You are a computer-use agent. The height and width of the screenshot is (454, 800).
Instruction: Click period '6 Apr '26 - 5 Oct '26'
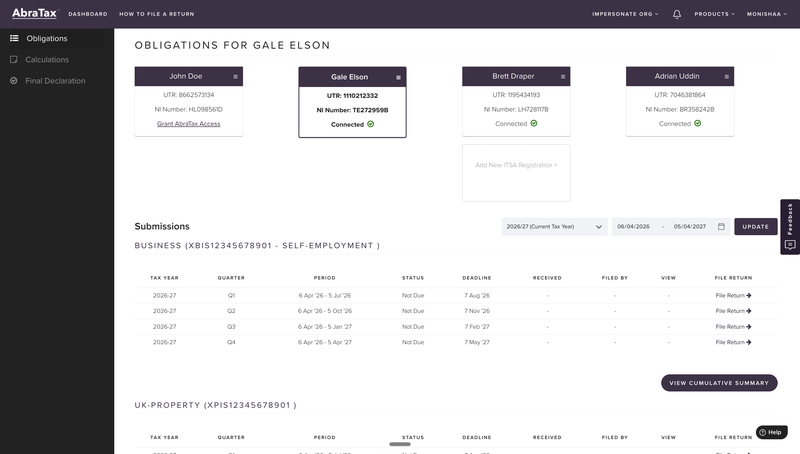pyautogui.click(x=324, y=311)
